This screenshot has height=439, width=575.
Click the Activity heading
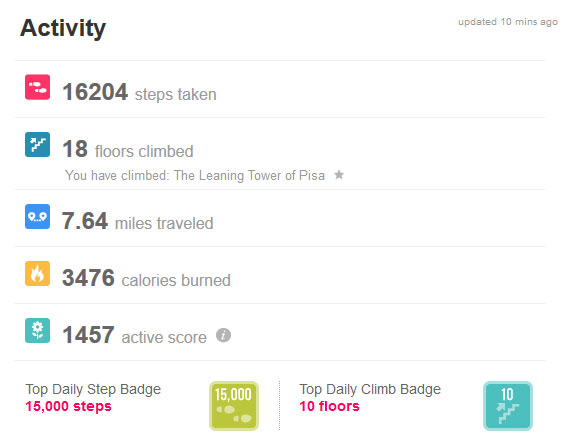(x=63, y=28)
